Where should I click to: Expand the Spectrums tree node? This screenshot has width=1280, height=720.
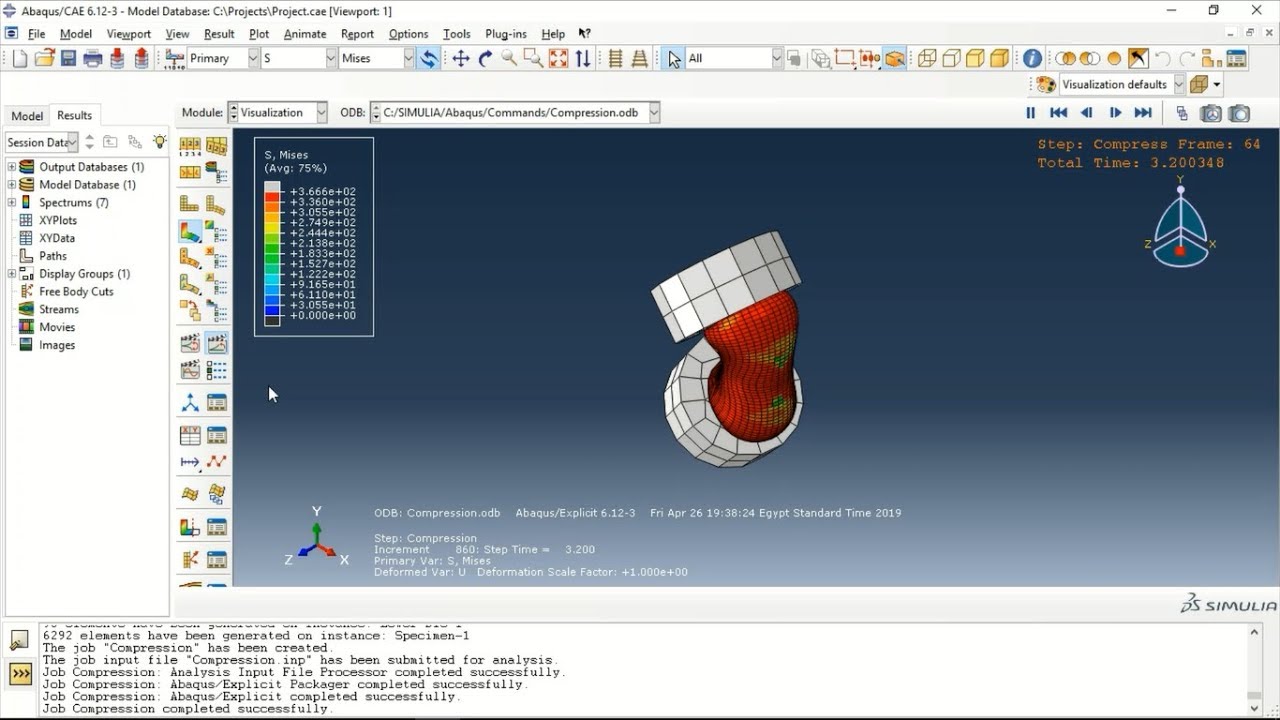12,203
